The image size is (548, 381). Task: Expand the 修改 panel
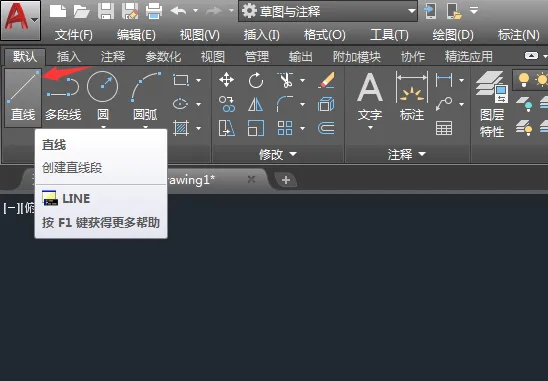point(278,154)
